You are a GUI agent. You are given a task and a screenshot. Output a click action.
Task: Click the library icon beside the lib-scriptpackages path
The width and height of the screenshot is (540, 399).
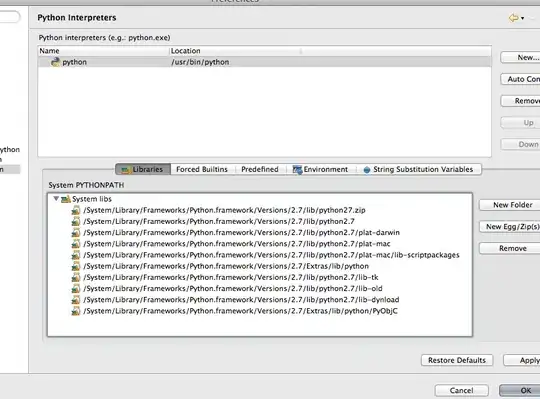click(x=76, y=255)
